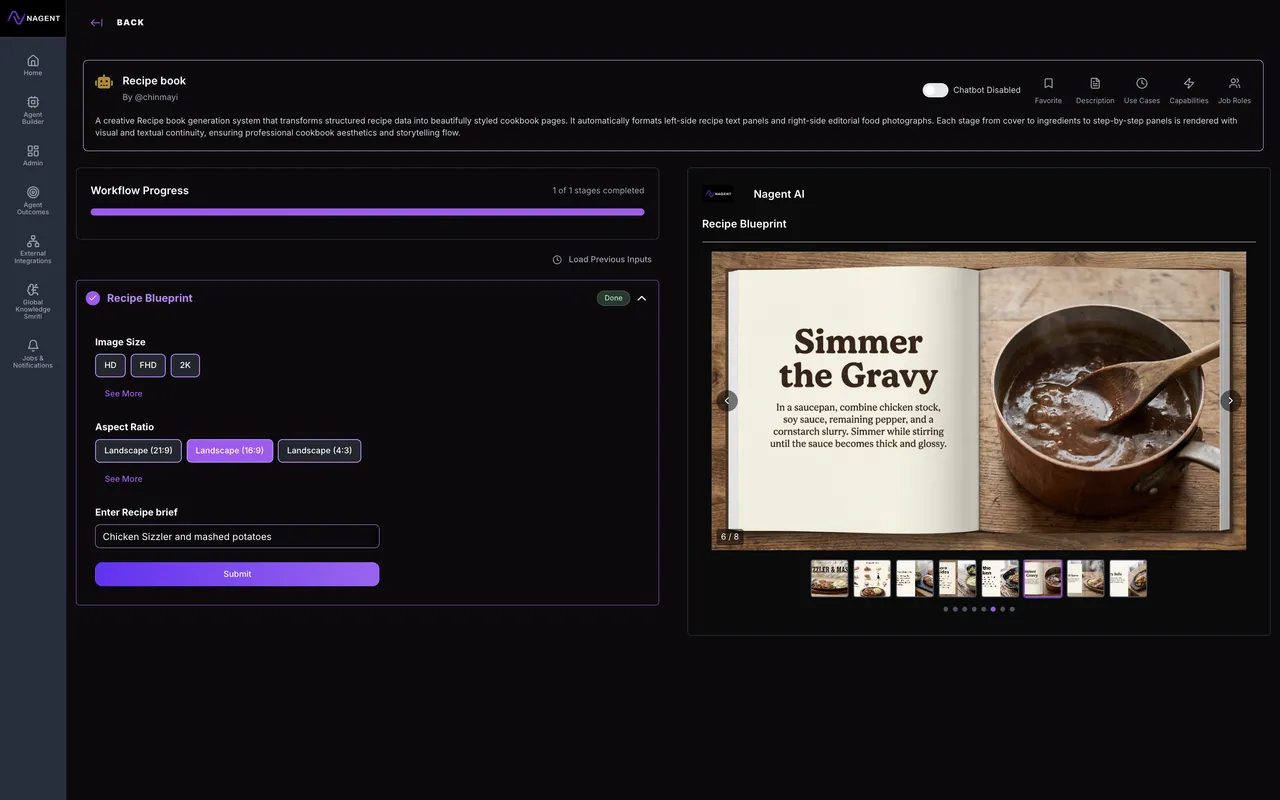Open the Job Roles people icon
The width and height of the screenshot is (1280, 800).
click(1234, 84)
